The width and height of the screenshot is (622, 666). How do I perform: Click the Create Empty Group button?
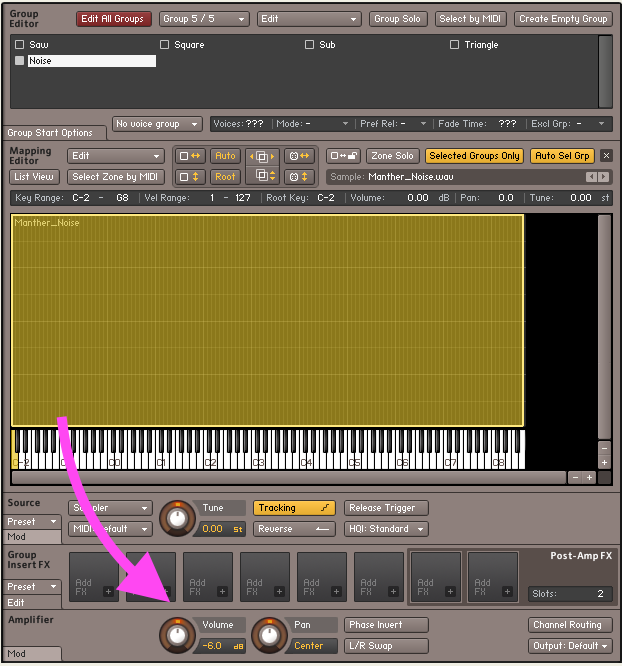563,19
